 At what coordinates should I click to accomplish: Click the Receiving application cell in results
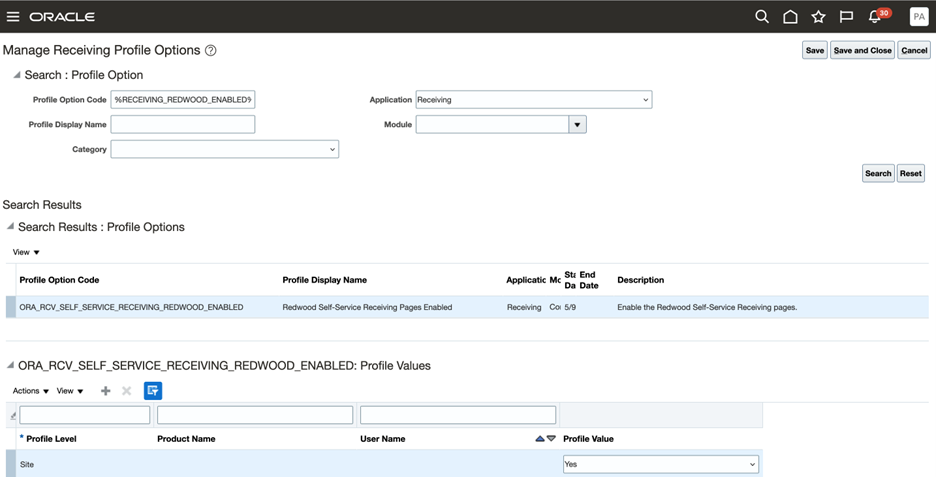(x=524, y=307)
